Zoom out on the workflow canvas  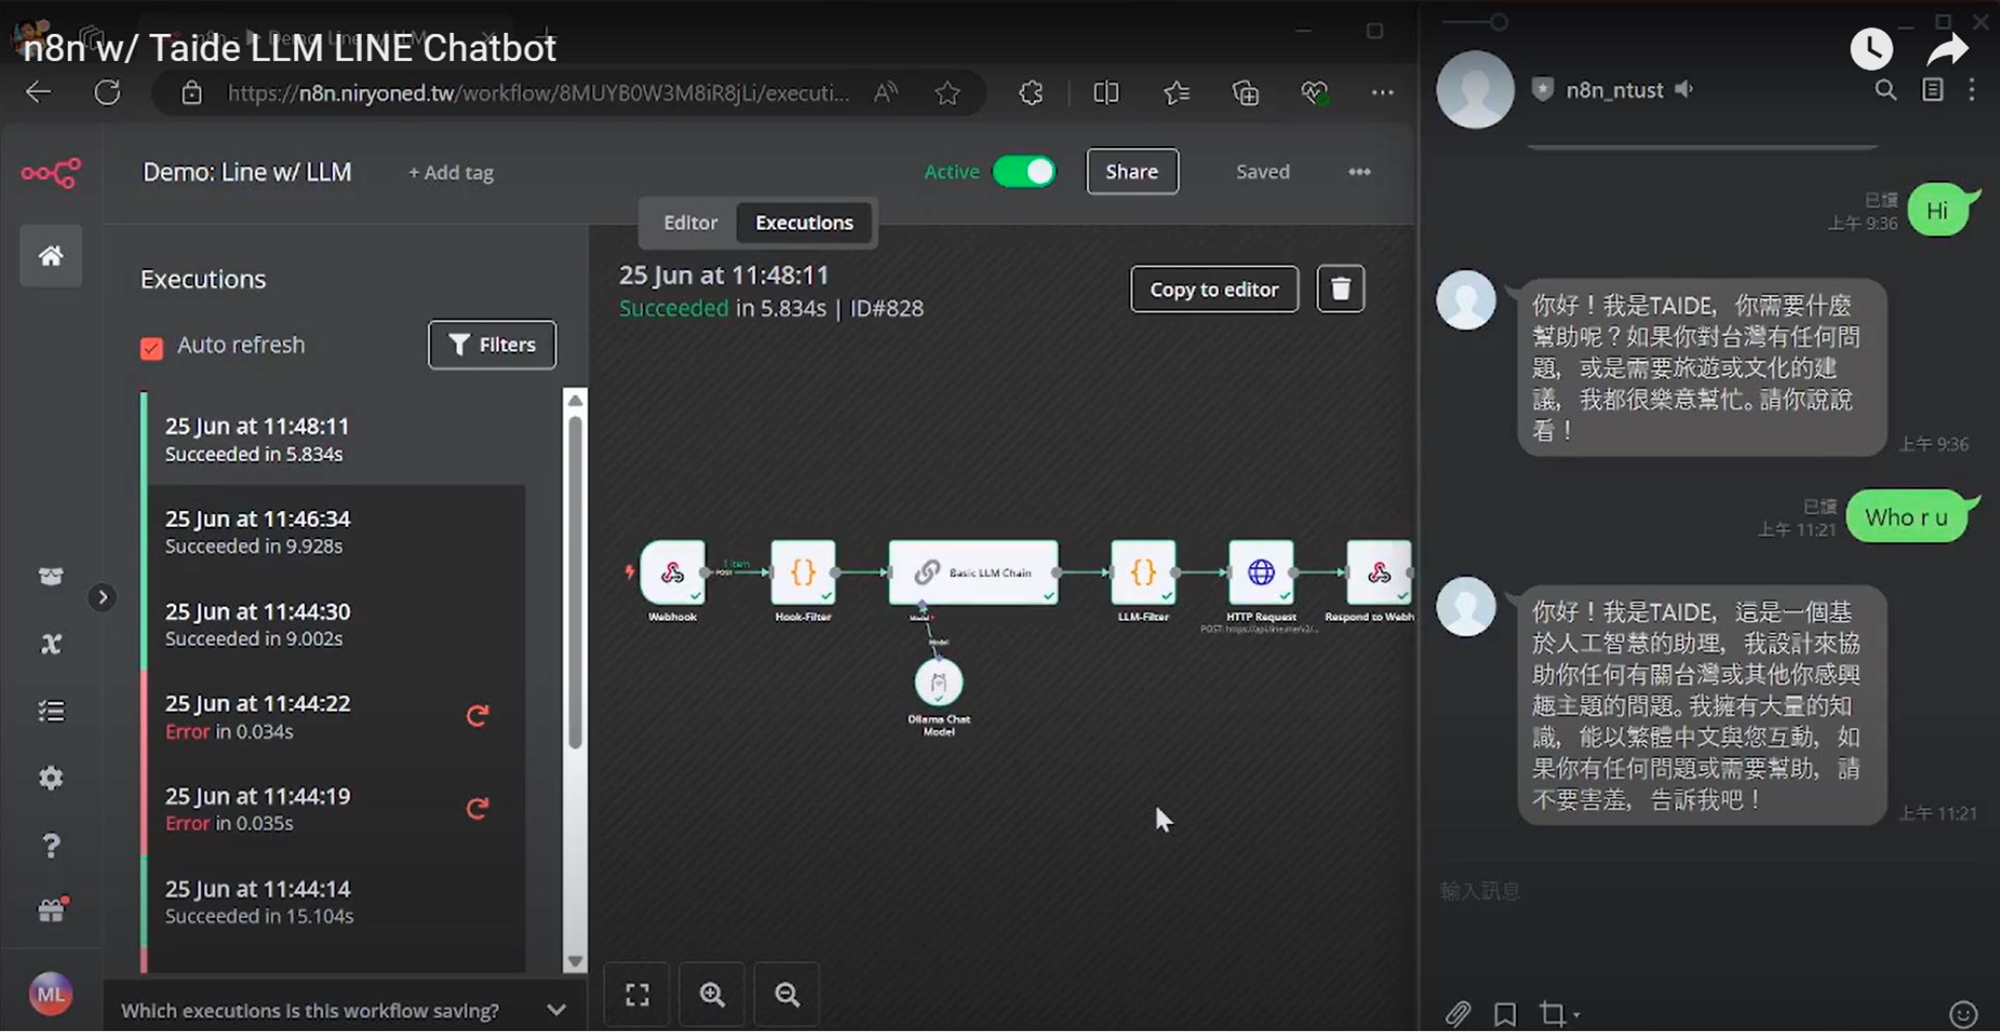(x=787, y=994)
